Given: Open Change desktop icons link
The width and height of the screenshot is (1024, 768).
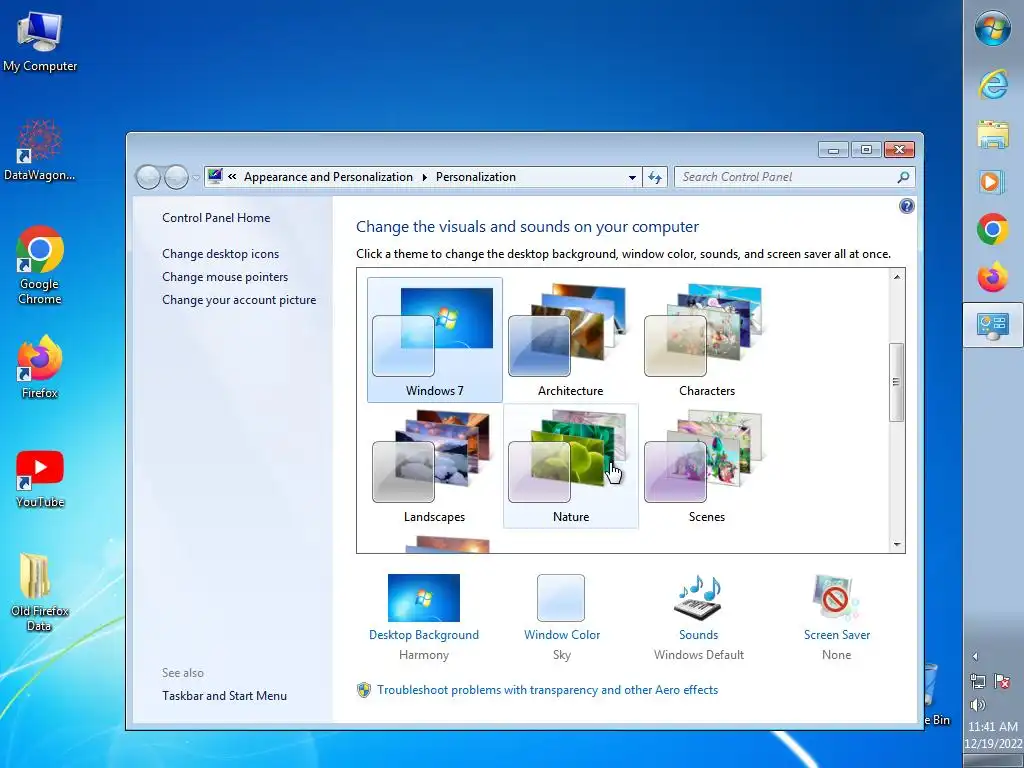Looking at the screenshot, I should [x=220, y=254].
